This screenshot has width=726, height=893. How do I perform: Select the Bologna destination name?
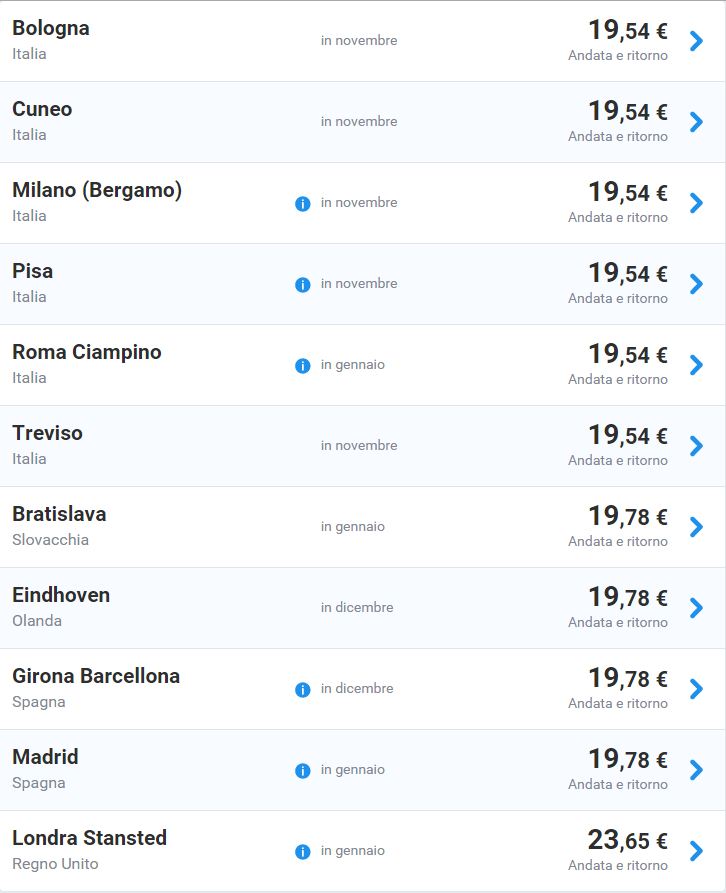[51, 28]
